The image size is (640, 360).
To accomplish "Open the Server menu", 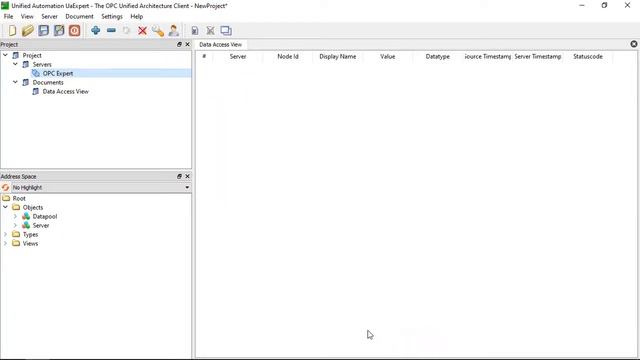I will click(49, 16).
